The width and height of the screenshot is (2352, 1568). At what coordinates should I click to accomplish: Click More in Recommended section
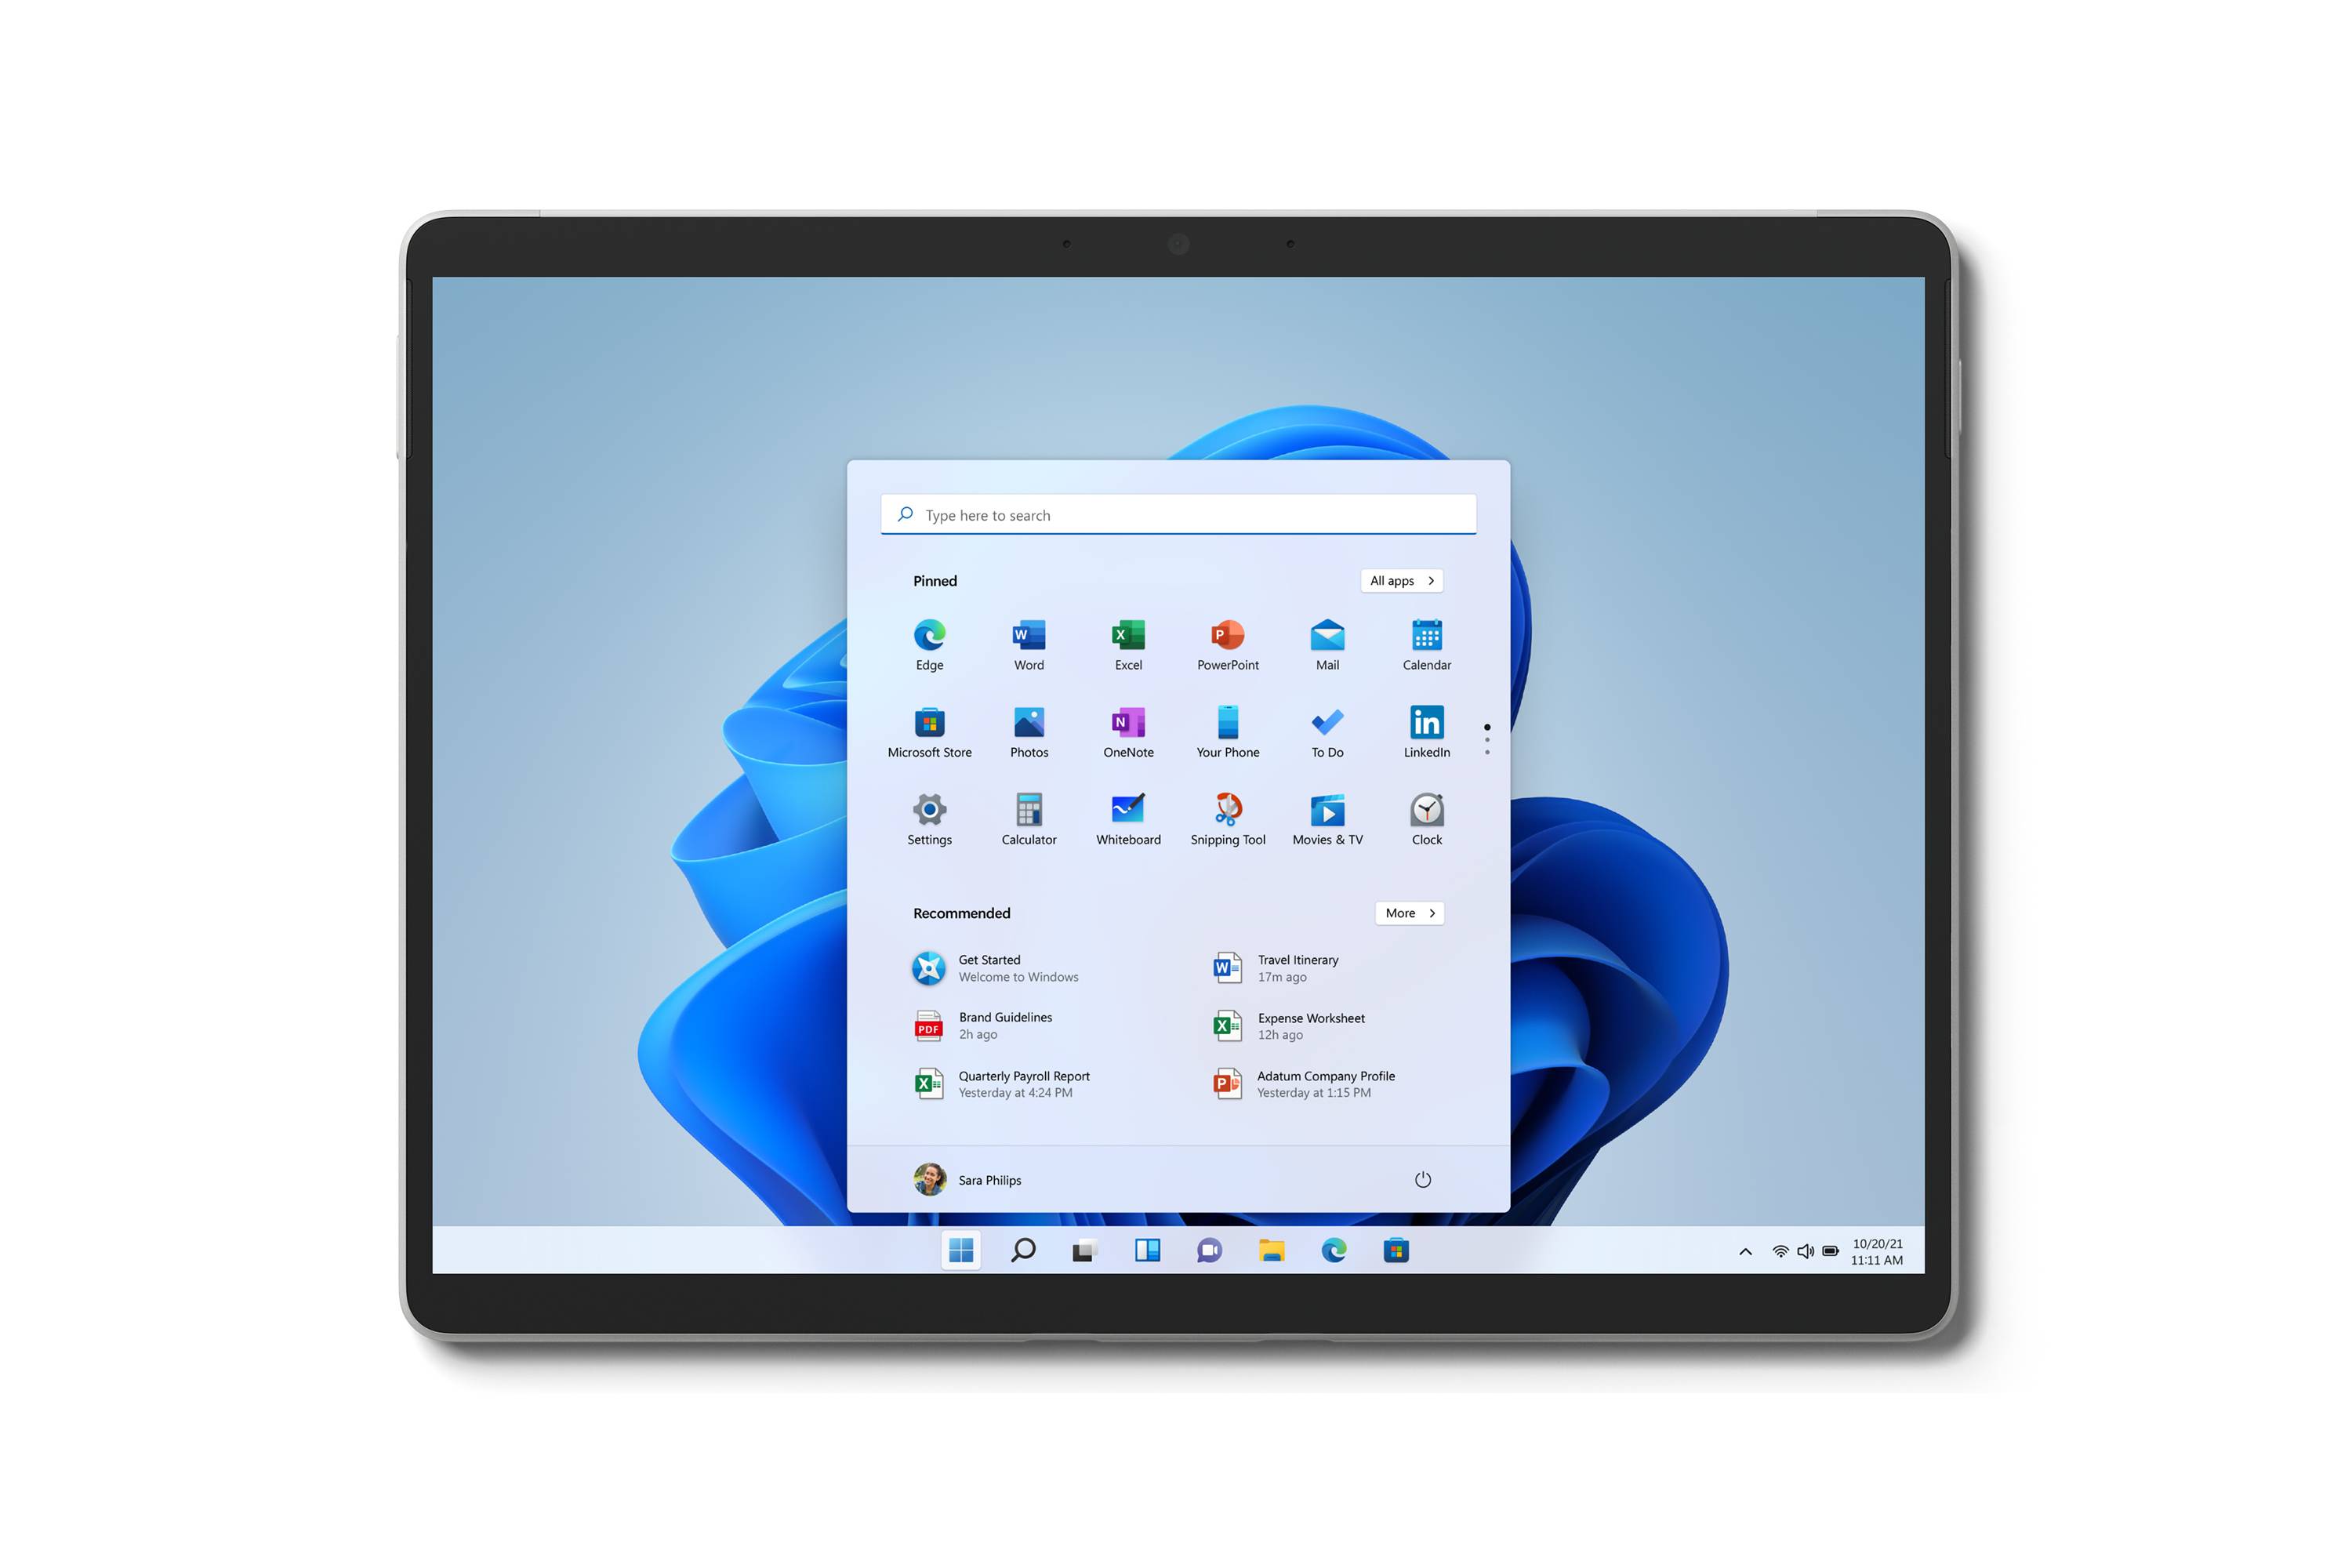[1409, 912]
